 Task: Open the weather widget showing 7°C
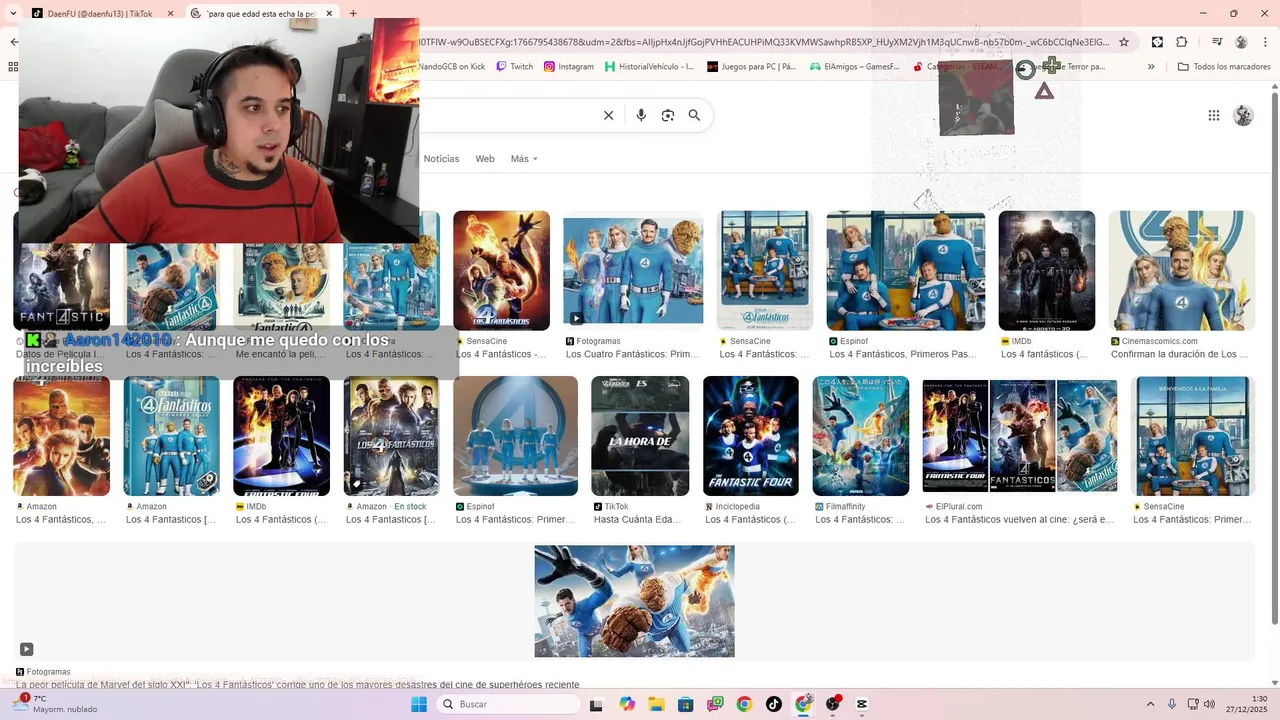[55, 704]
